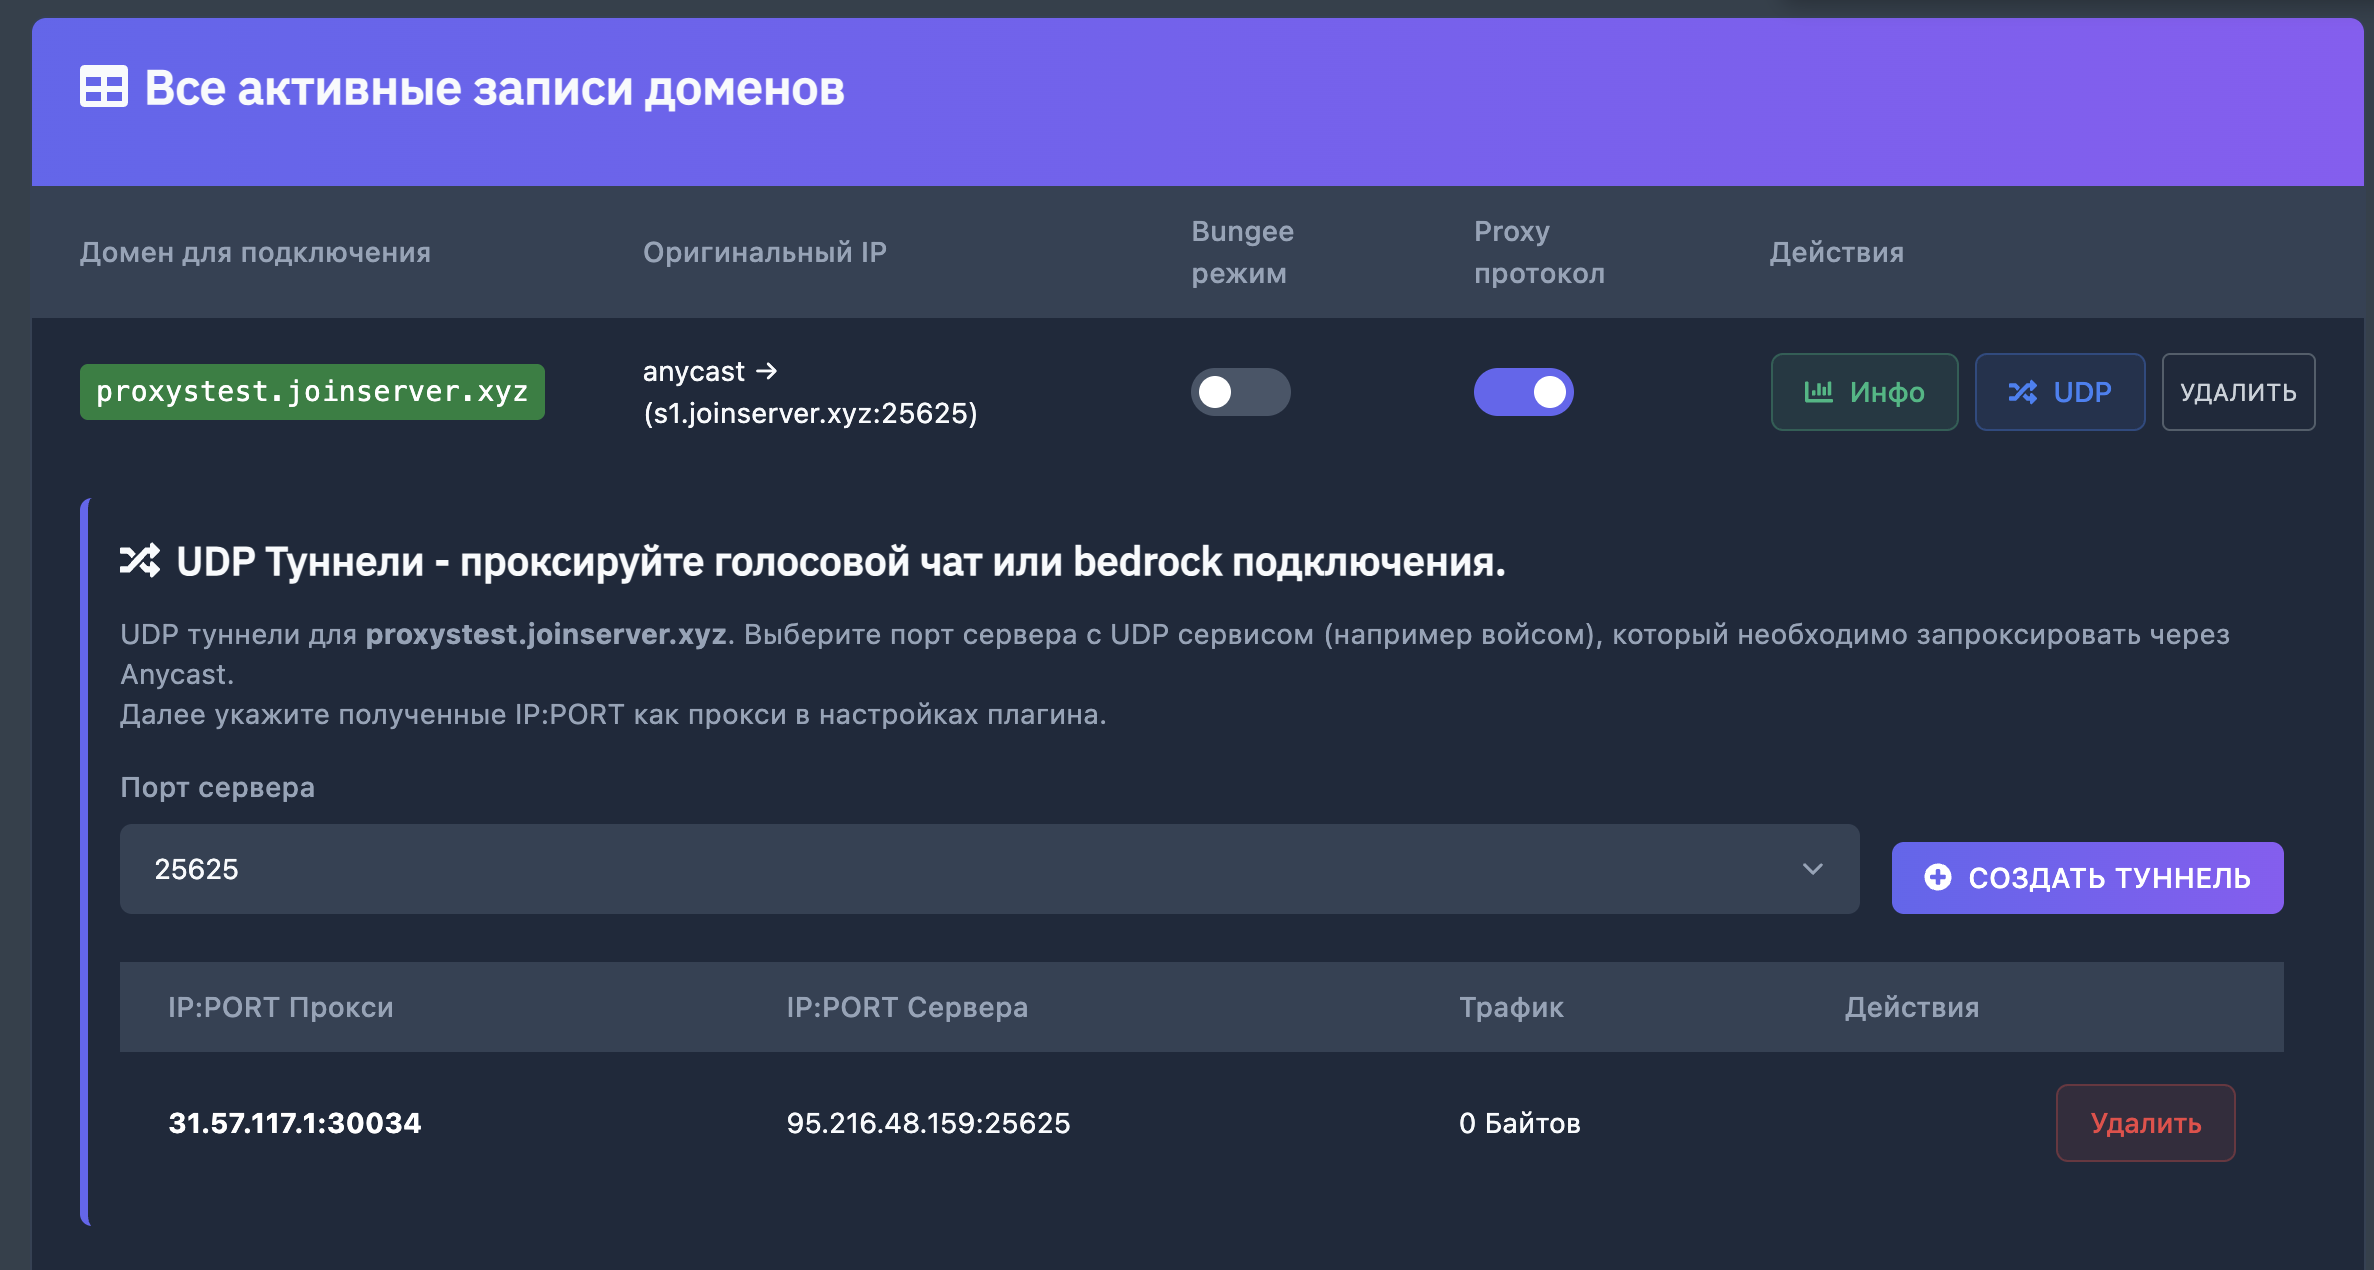Click the bar chart icon on Инфо

coord(1818,392)
